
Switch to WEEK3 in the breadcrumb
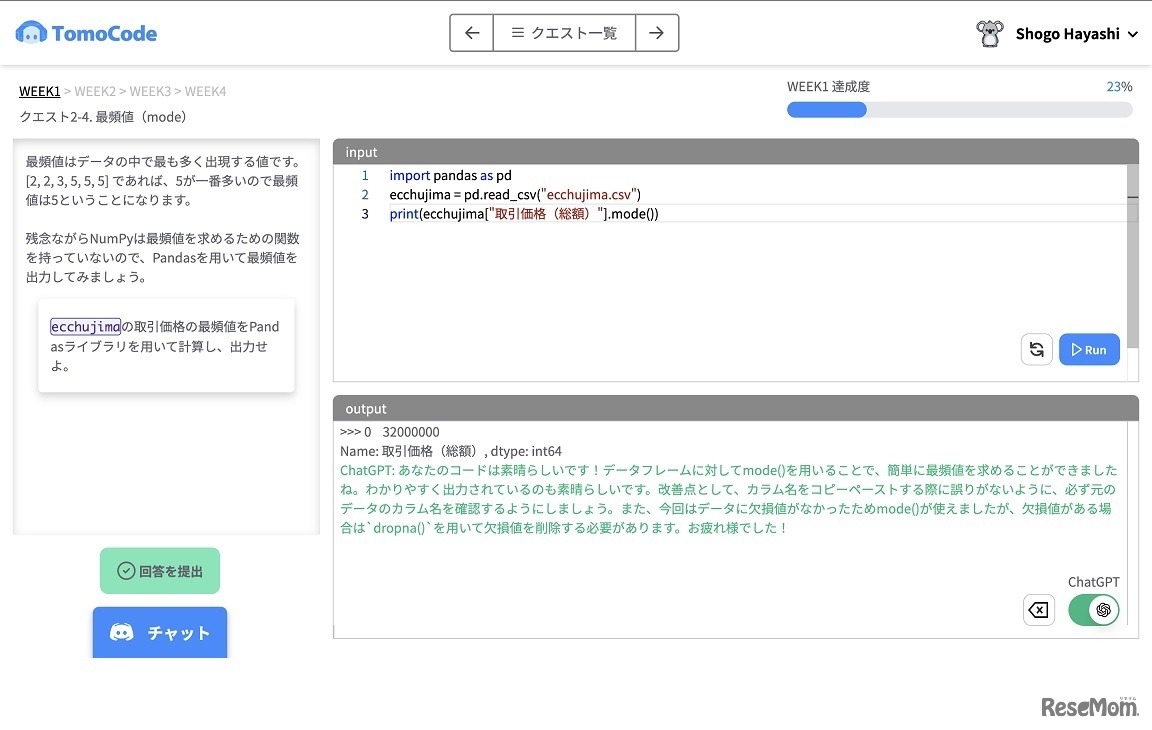[150, 91]
